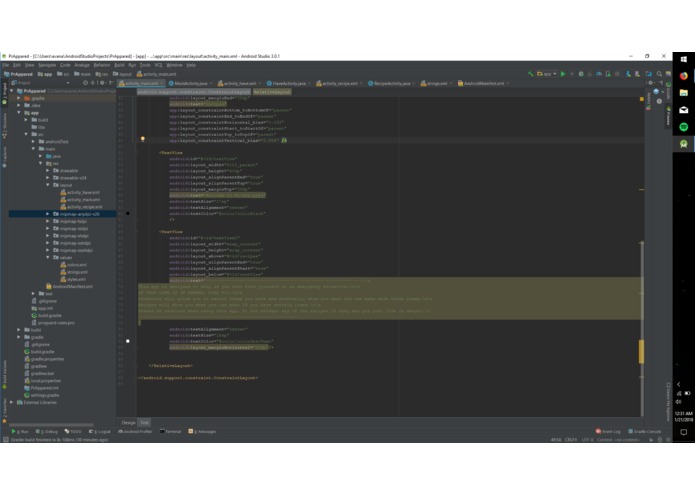This screenshot has width=695, height=494.
Task: Open File Explorer from taskbar
Action: (683, 93)
